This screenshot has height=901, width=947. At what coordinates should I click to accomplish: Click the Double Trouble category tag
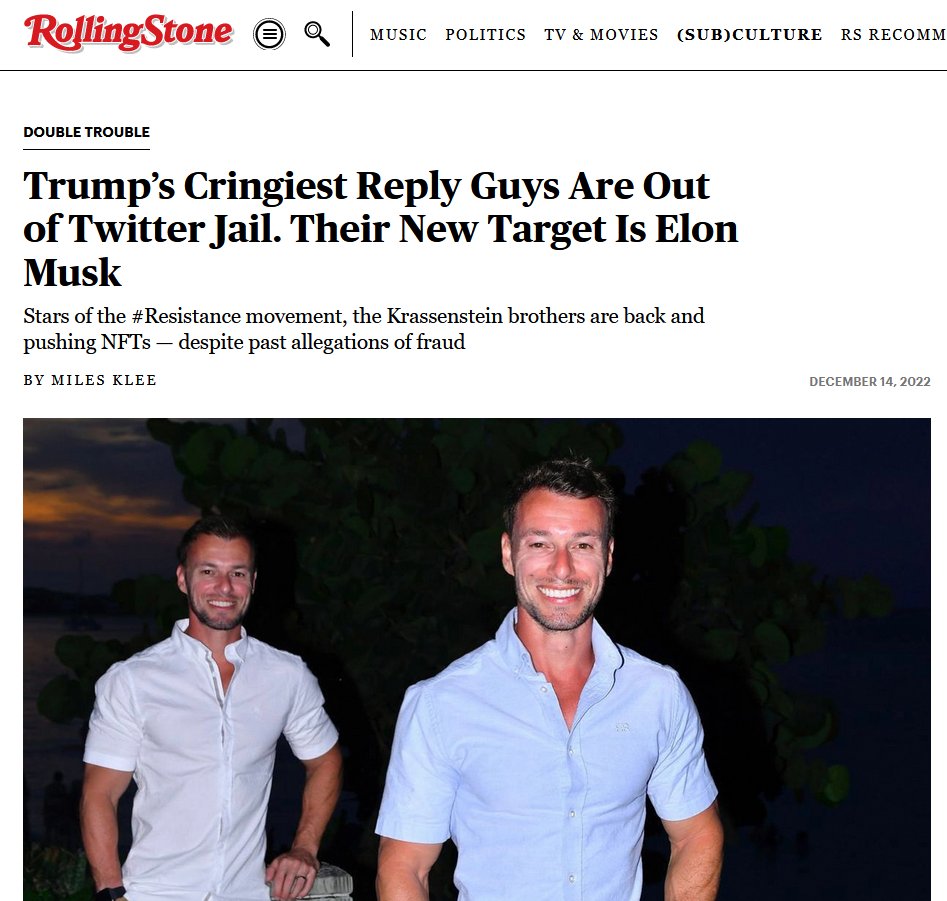tap(86, 132)
